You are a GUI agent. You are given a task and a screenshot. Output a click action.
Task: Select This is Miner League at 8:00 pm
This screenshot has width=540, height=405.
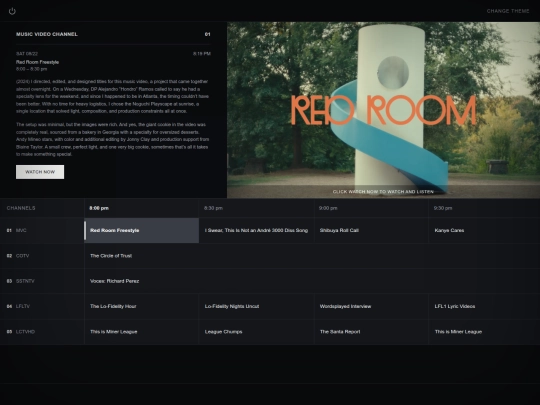(142, 332)
